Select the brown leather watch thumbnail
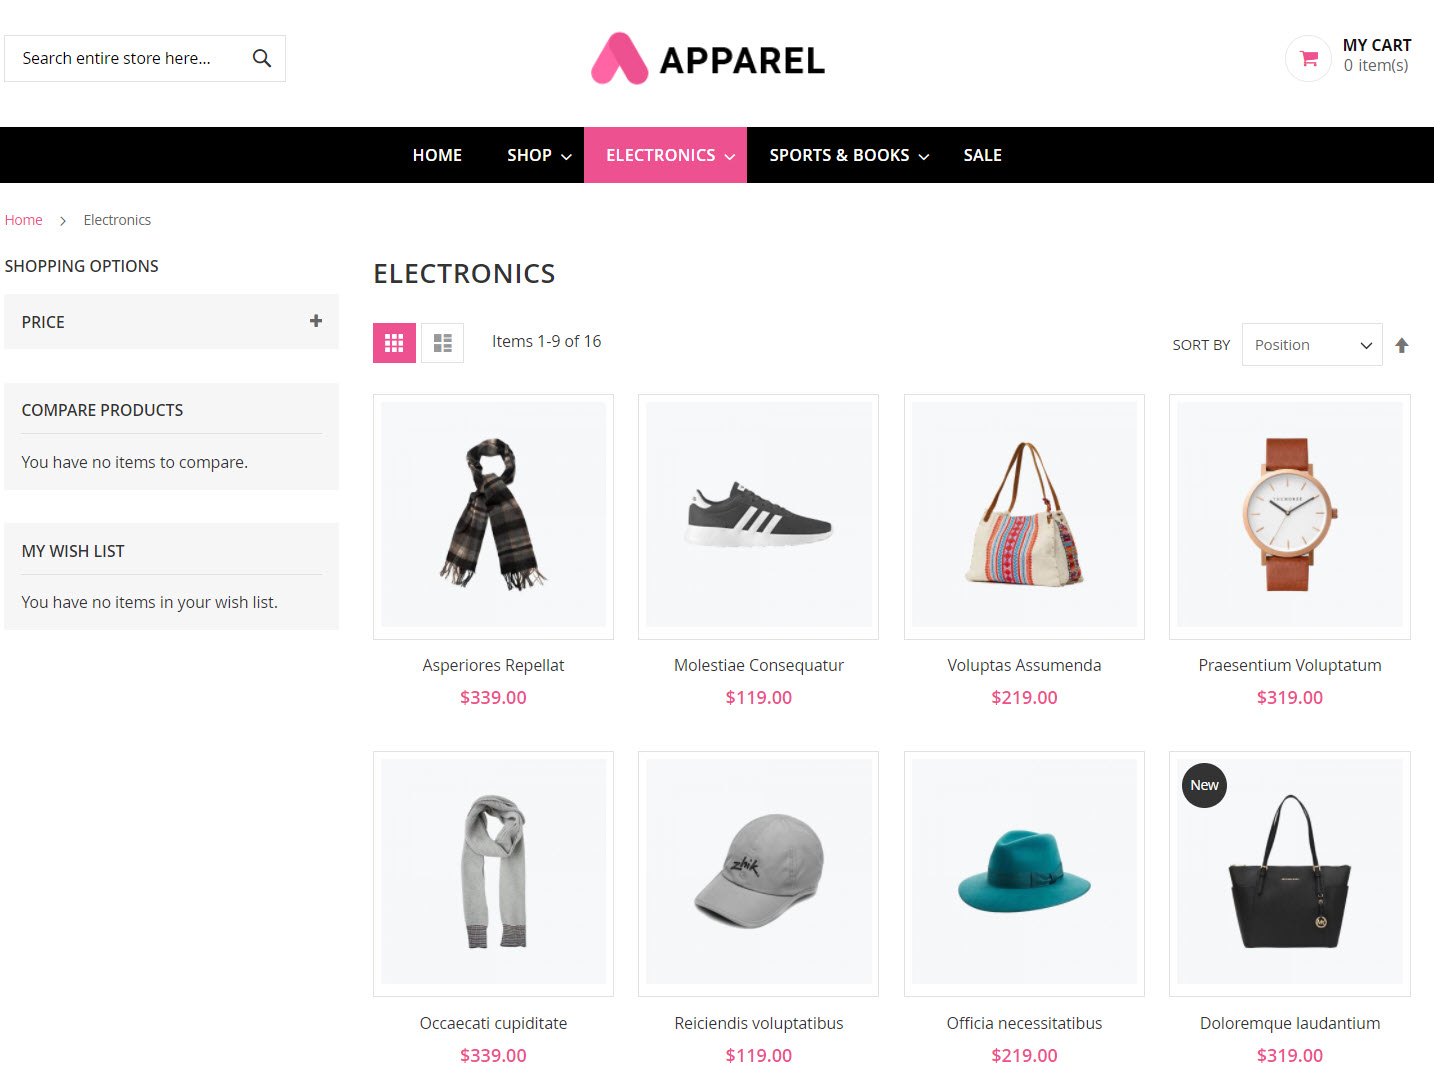Image resolution: width=1434 pixels, height=1074 pixels. (x=1290, y=515)
